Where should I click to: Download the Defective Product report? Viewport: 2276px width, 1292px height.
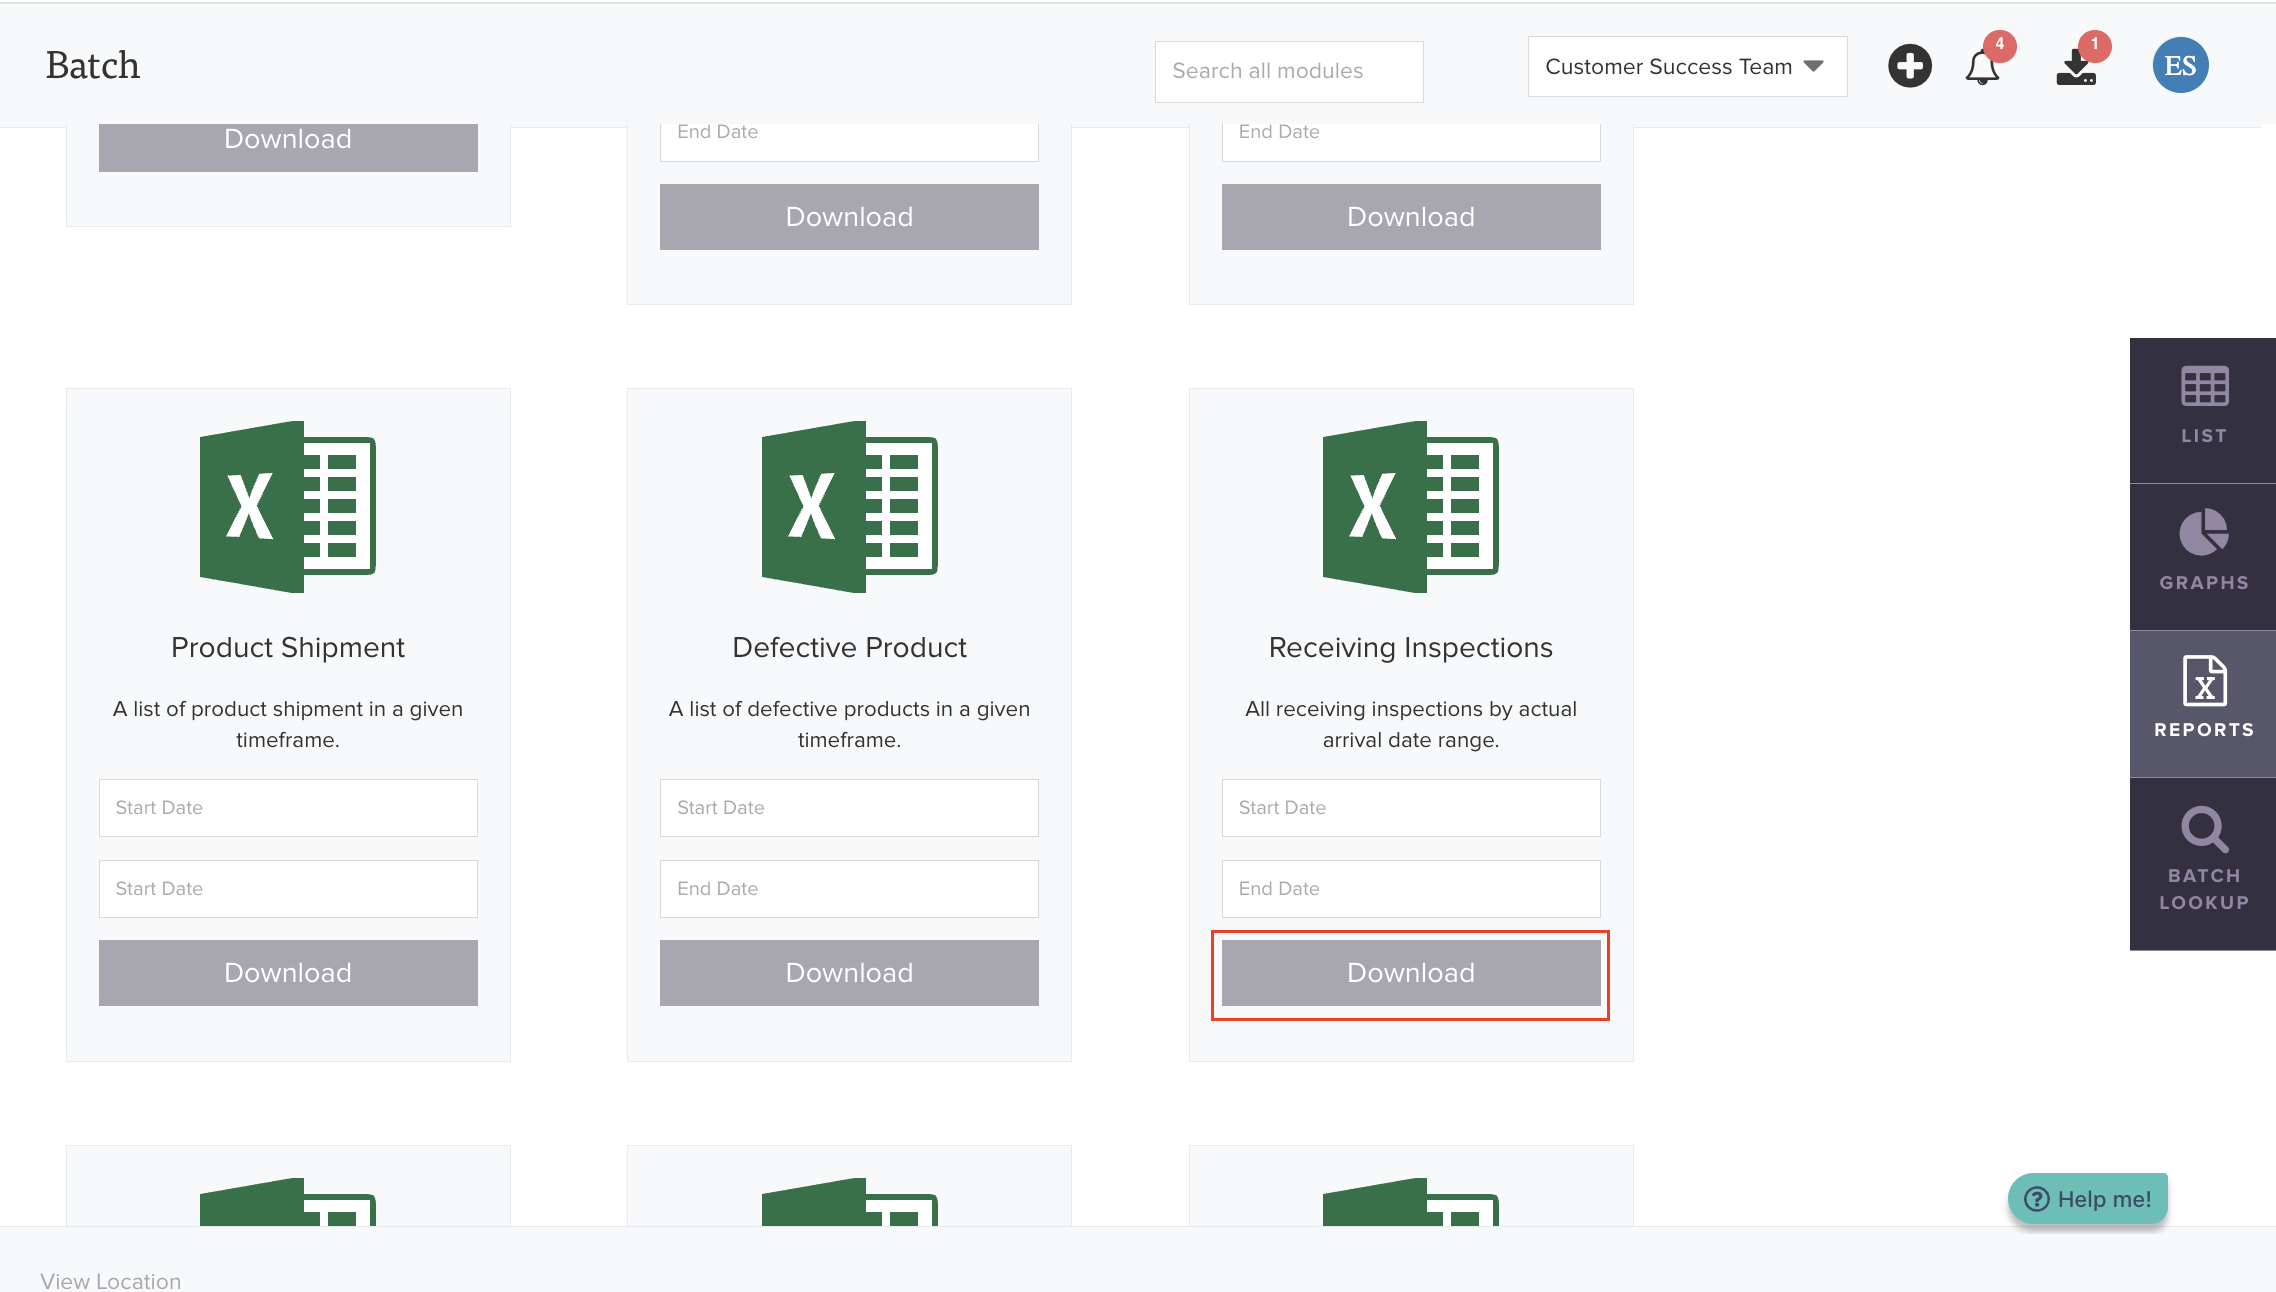849,973
